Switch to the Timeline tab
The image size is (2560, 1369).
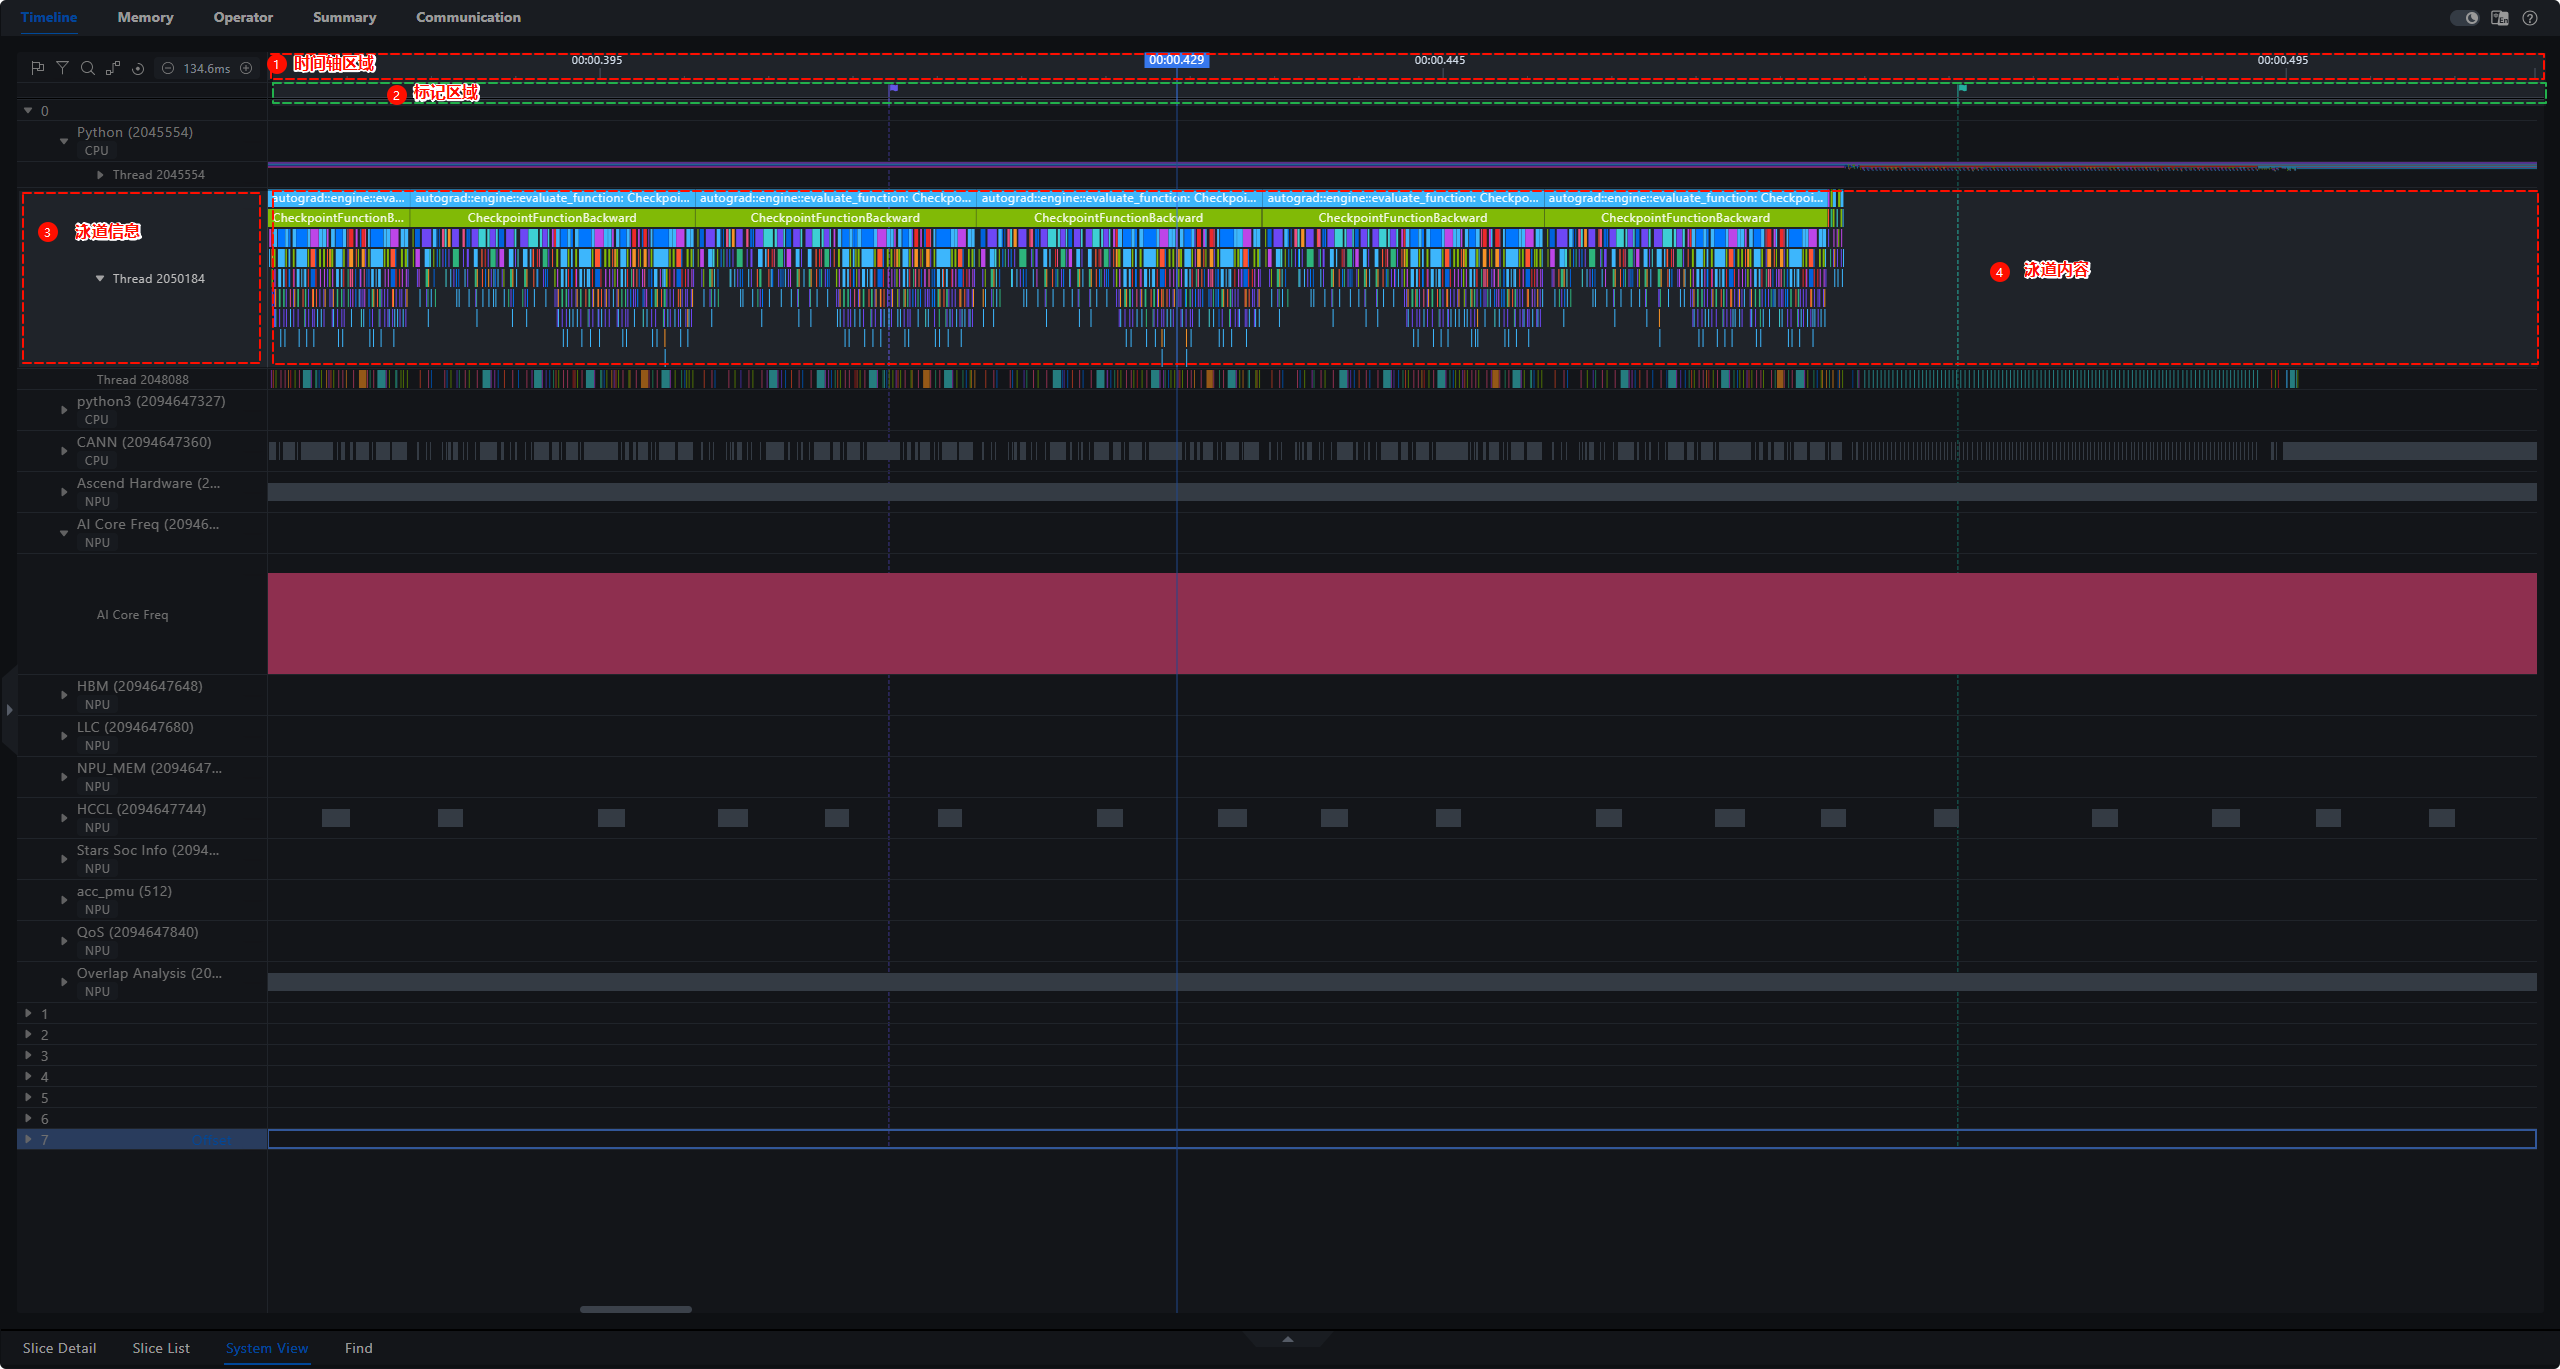tap(48, 17)
